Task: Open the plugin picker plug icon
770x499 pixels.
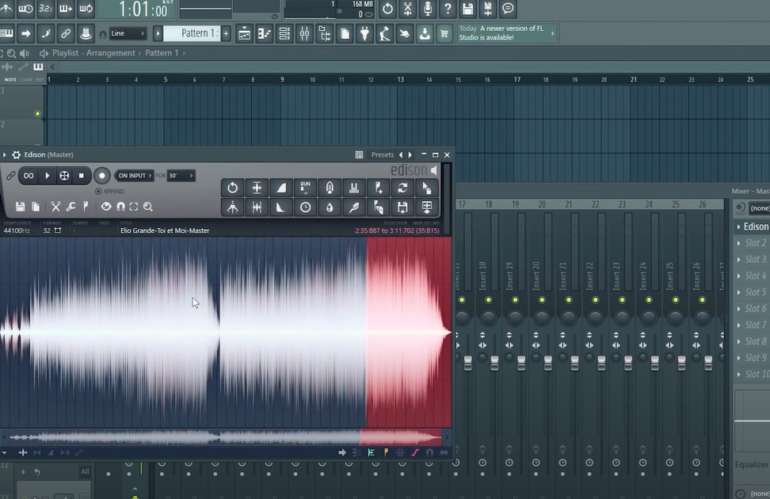Action: (x=365, y=33)
